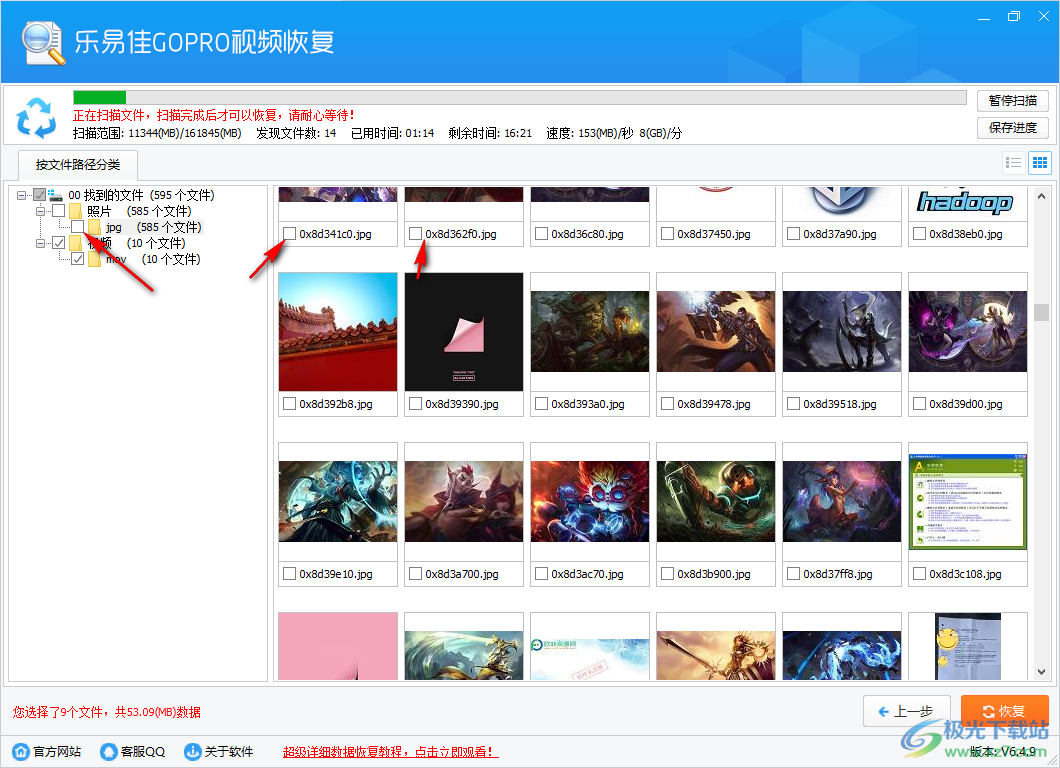
Task: Check the 0x8d341c0.jpg checkbox
Action: click(x=289, y=234)
